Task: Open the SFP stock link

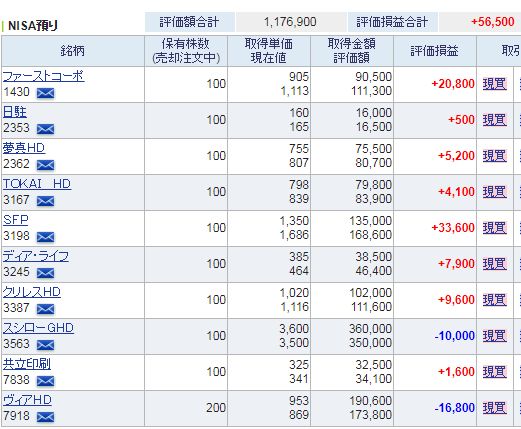Action: (15, 220)
